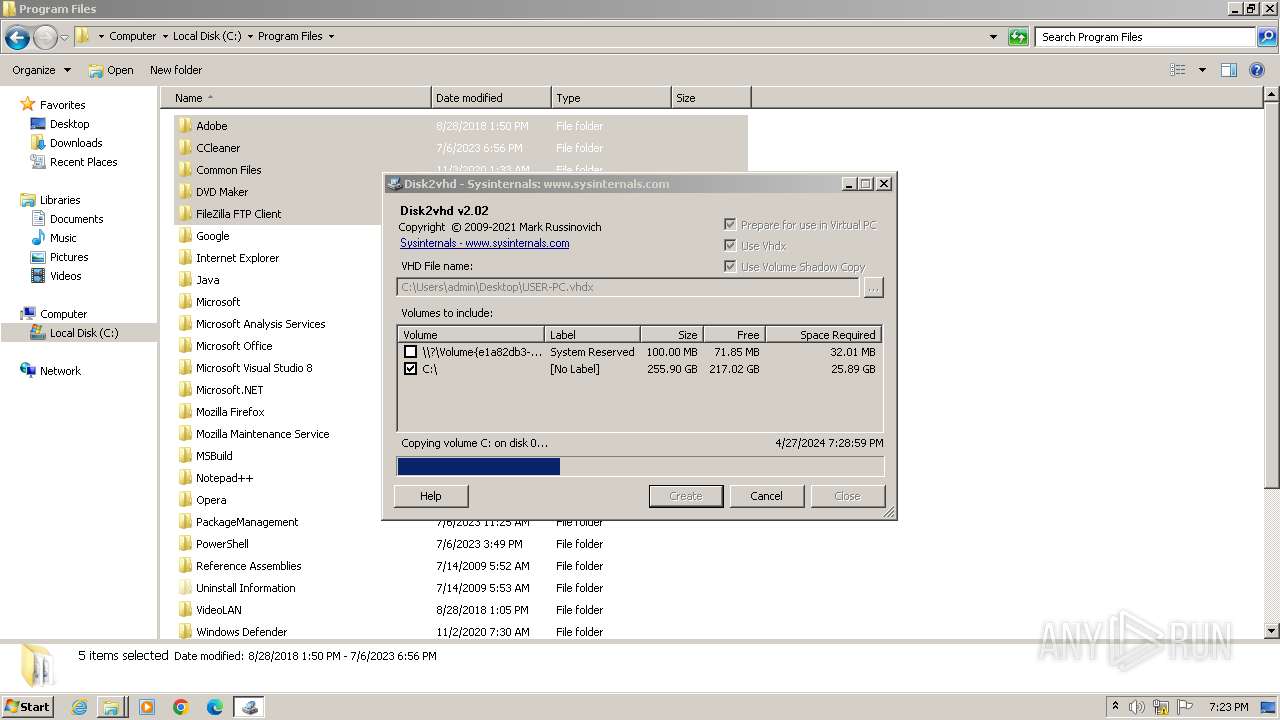This screenshot has height=720, width=1280.
Task: Open the recent pages dropdown arrow
Action: tap(64, 38)
